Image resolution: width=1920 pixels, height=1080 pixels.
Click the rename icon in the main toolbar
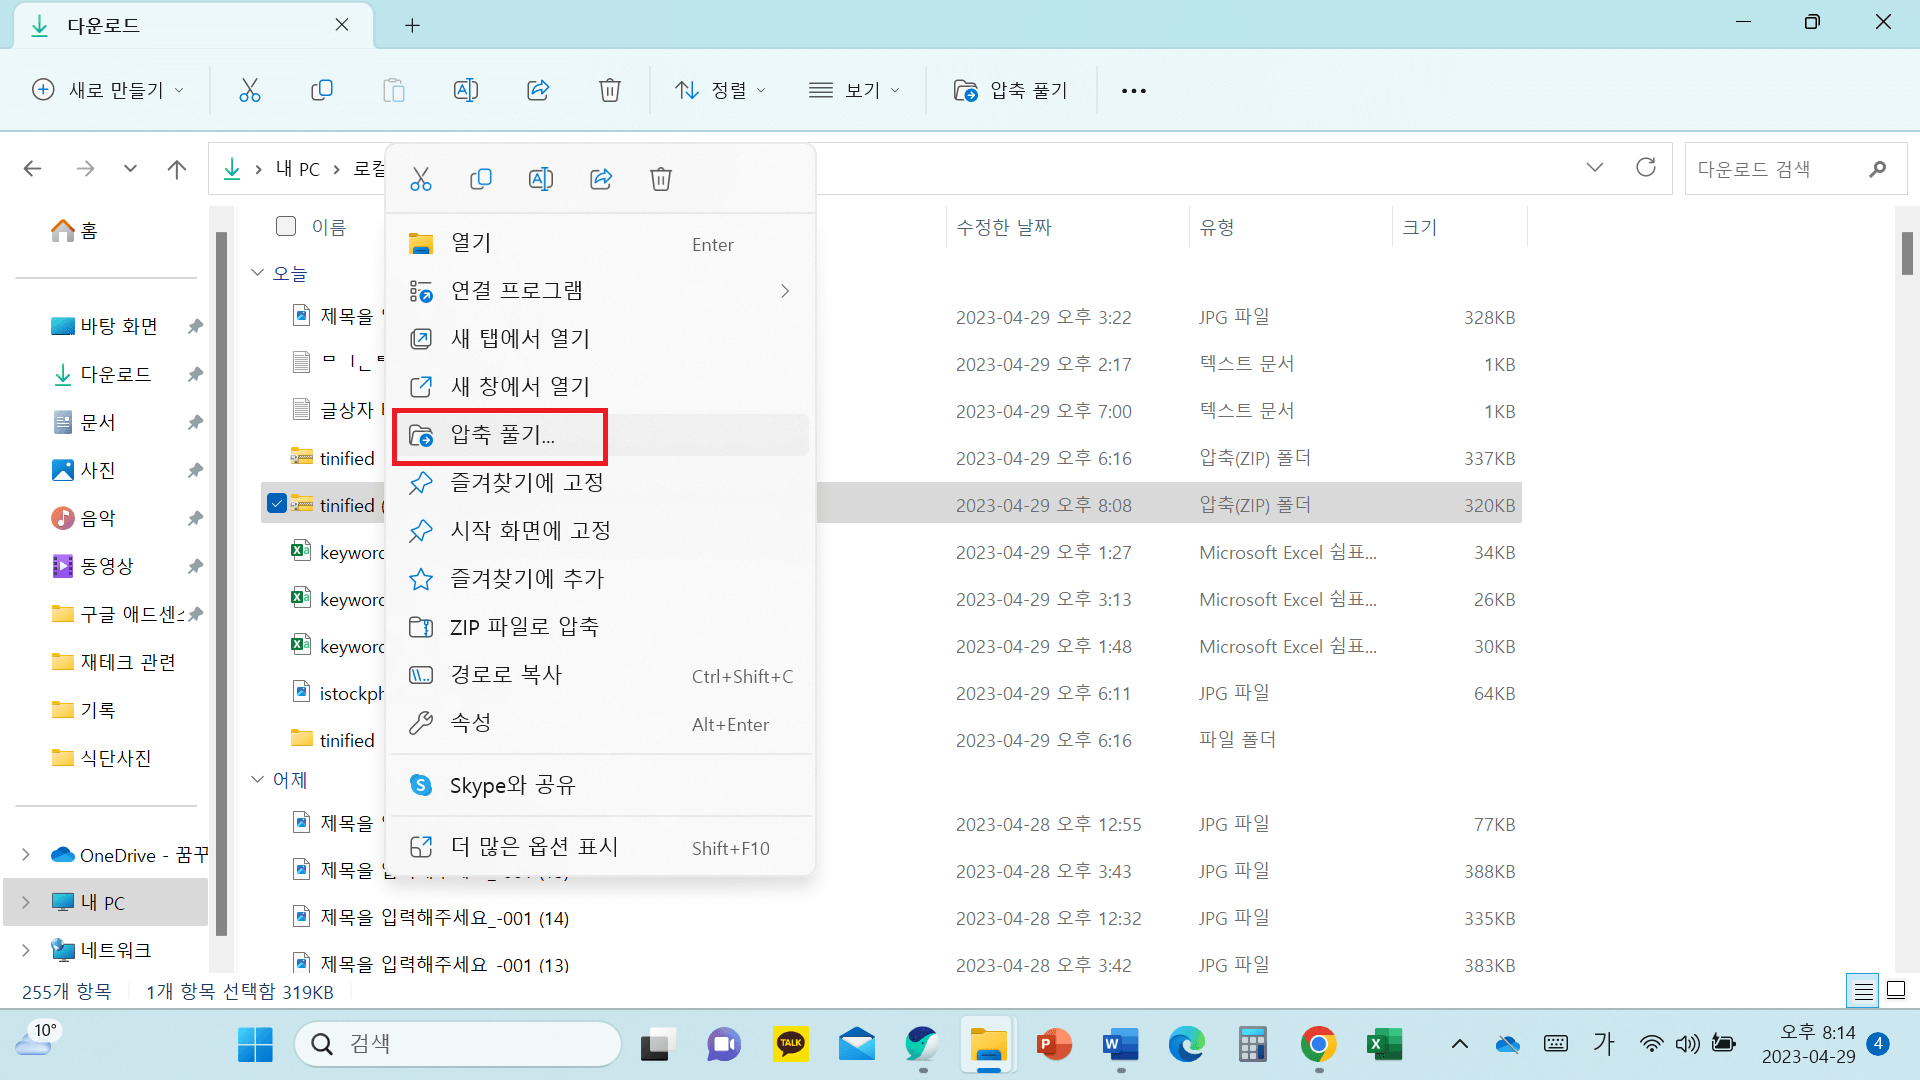[466, 90]
